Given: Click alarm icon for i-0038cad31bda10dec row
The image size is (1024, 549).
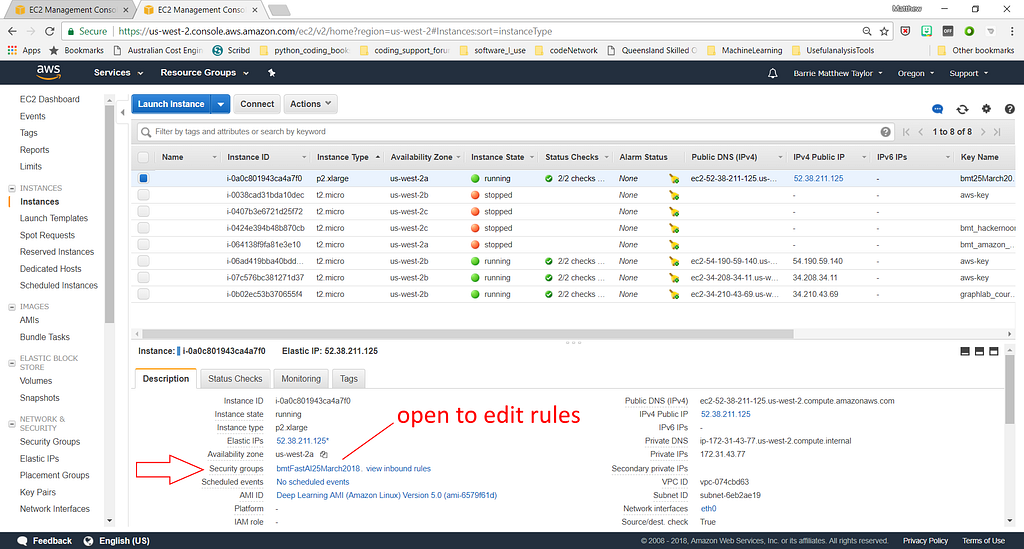Looking at the screenshot, I should point(674,195).
